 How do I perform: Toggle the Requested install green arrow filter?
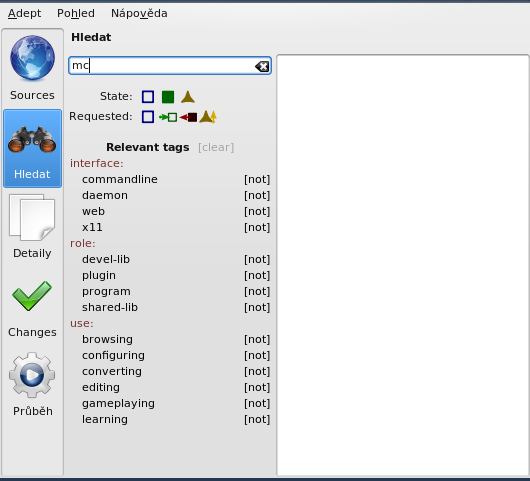pos(168,117)
